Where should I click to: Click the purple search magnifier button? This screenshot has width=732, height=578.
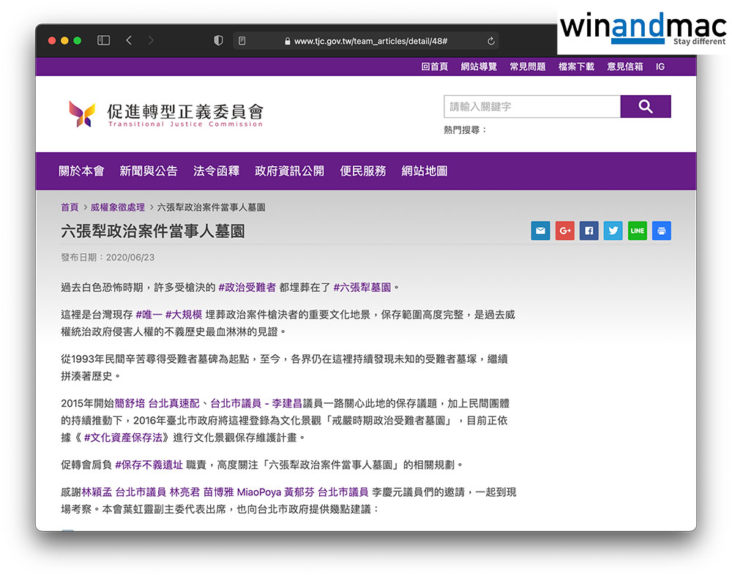pyautogui.click(x=645, y=106)
